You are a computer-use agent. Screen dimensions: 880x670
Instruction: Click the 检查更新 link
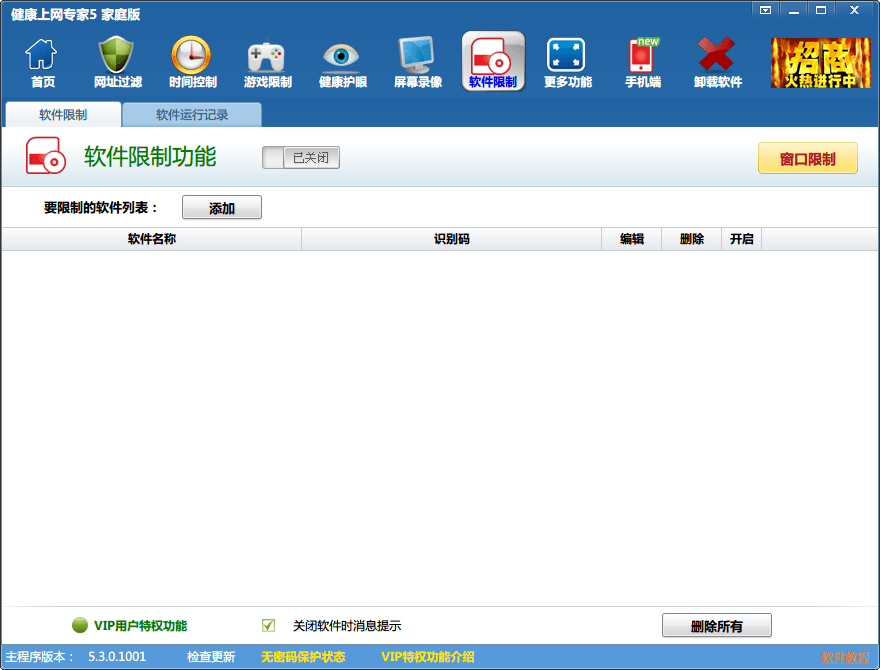point(210,657)
